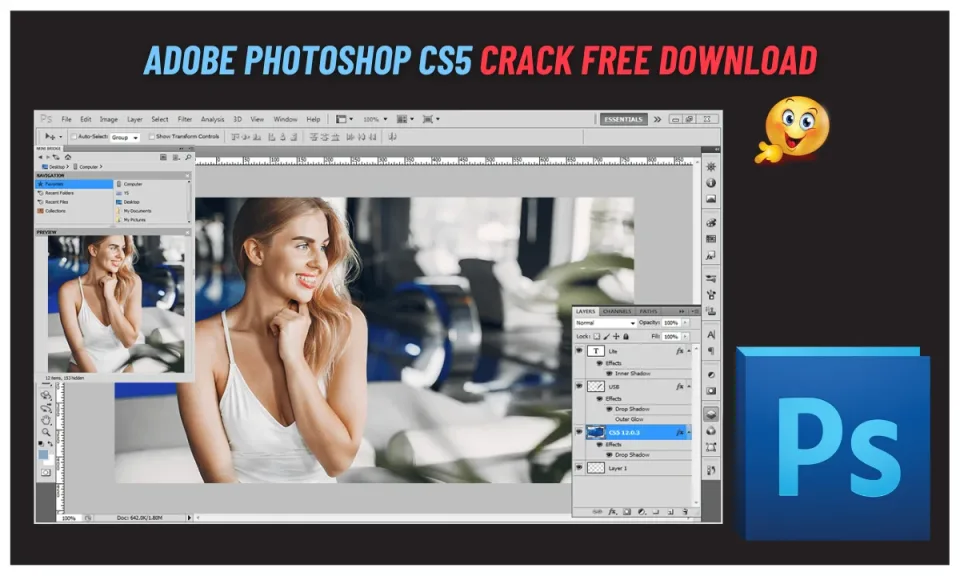Click Mini Bridge preview thumbnail

116,304
